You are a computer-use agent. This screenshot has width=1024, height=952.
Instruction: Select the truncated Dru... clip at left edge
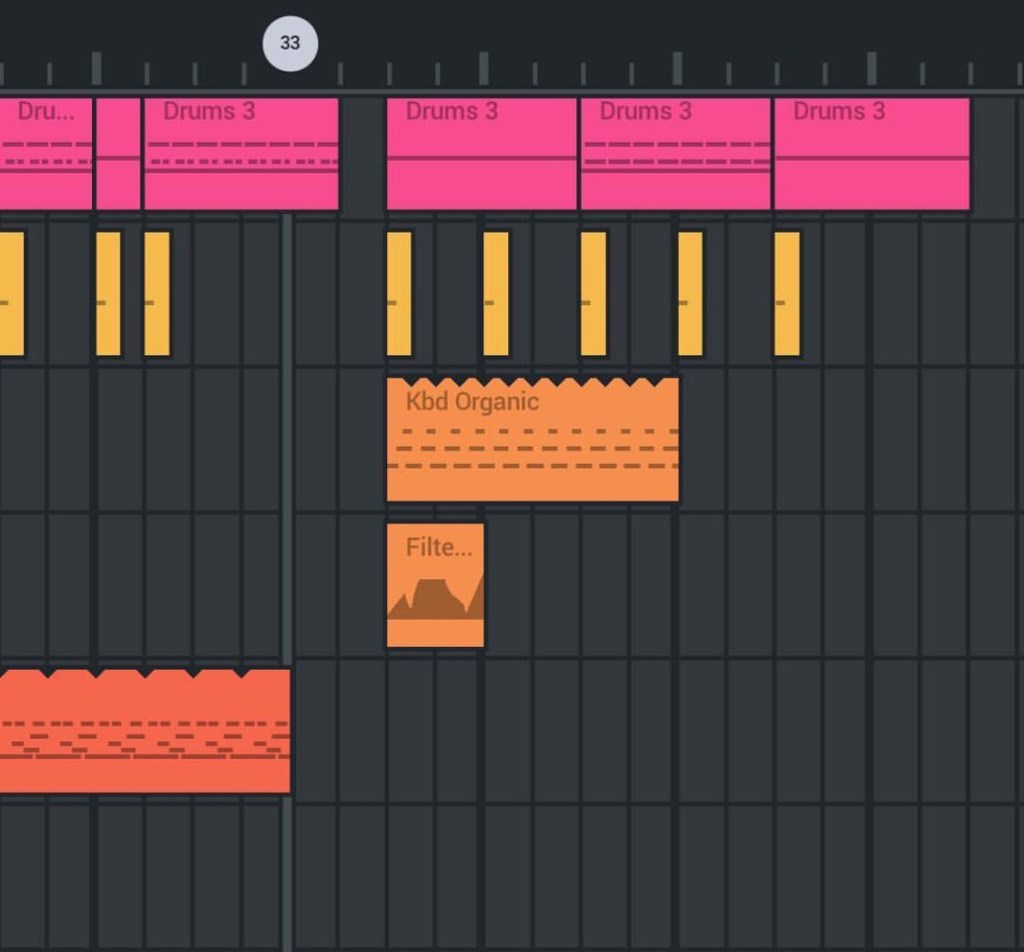click(45, 154)
